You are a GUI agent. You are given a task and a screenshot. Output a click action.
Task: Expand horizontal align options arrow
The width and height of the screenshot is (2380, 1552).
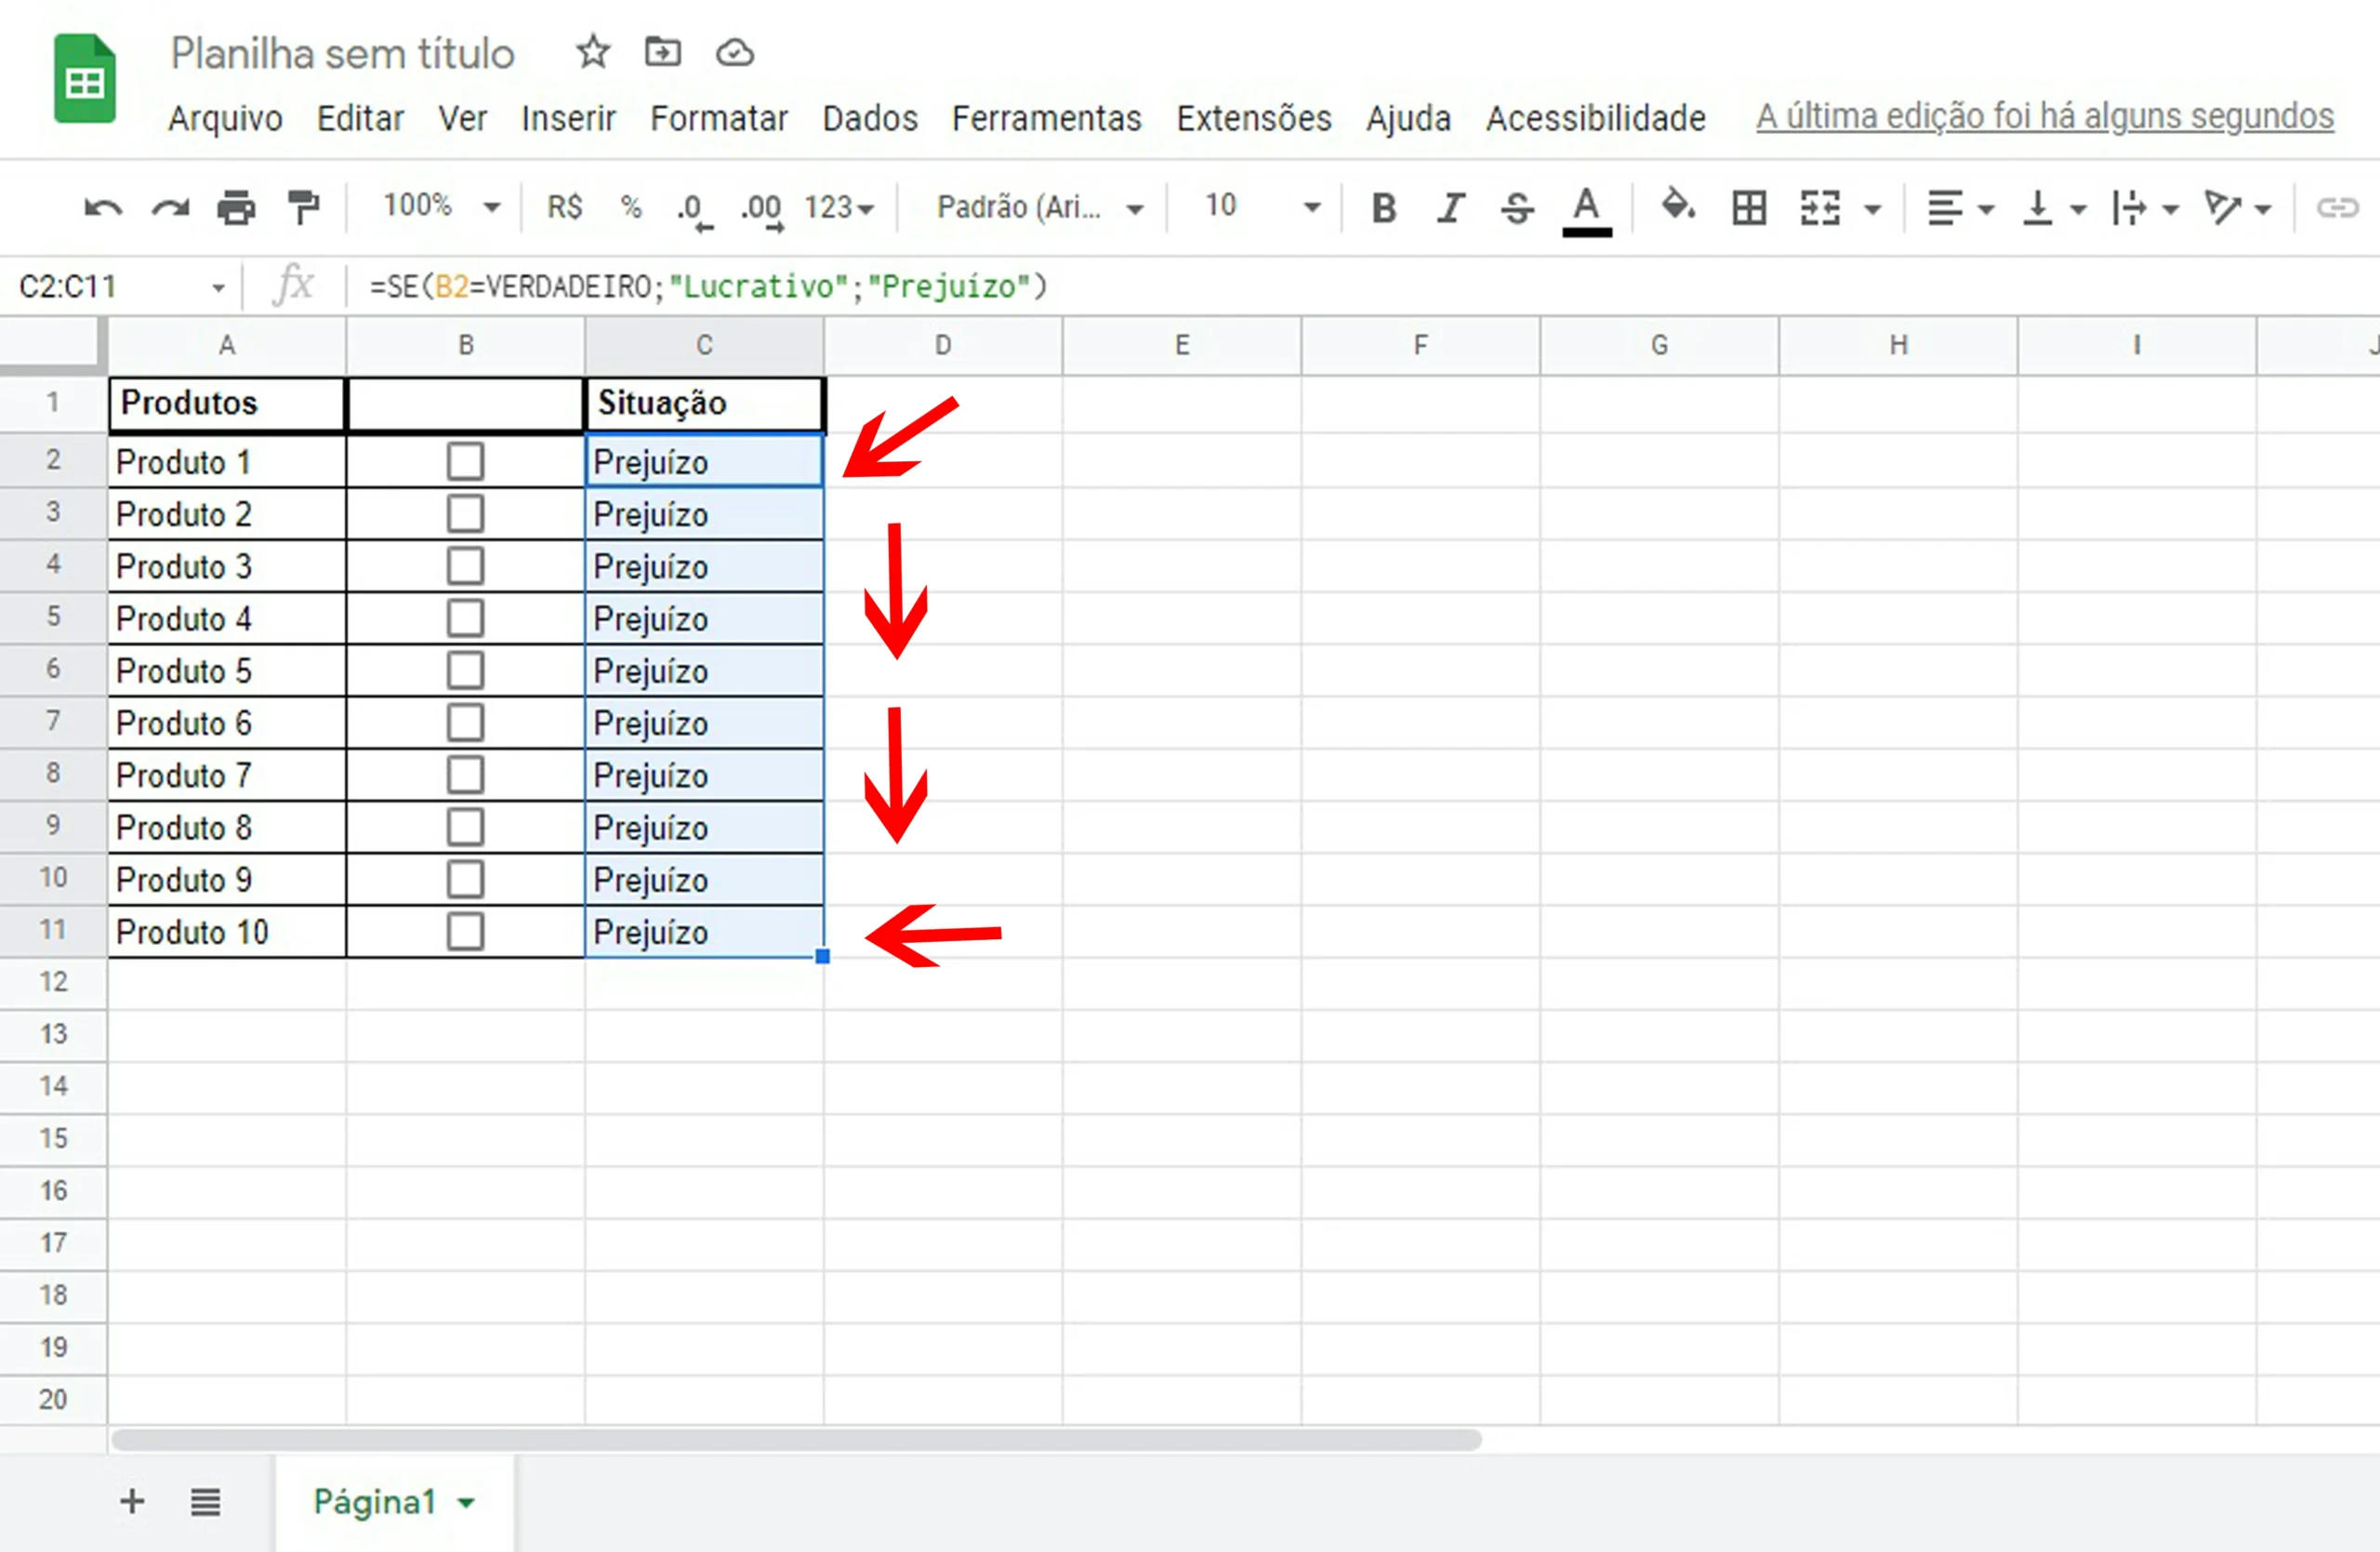1987,209
